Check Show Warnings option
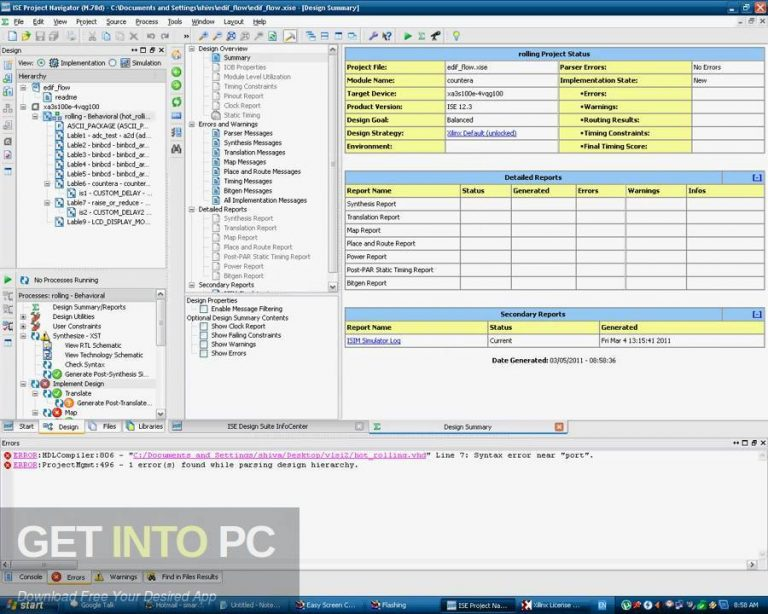Viewport: 768px width, 614px height. tap(204, 344)
